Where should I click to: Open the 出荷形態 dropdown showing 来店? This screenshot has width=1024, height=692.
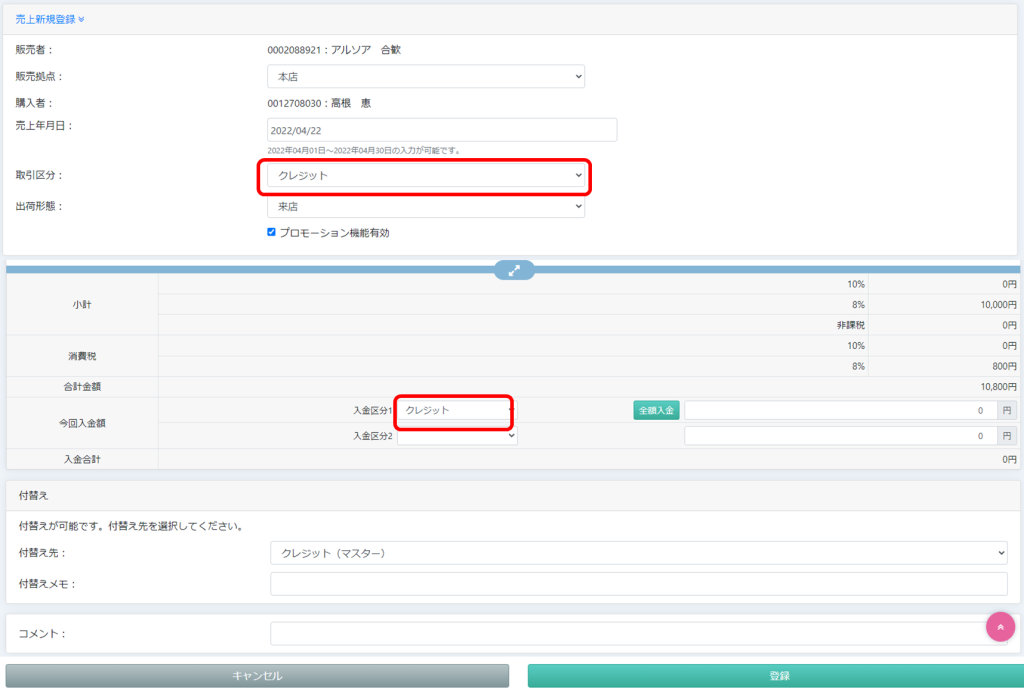pyautogui.click(x=425, y=206)
